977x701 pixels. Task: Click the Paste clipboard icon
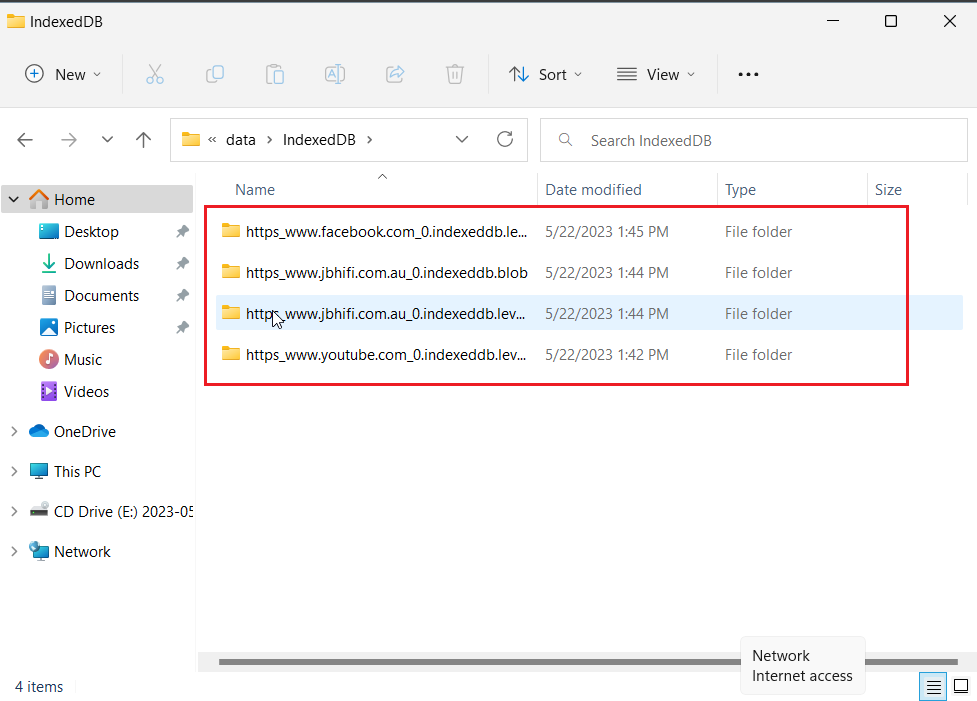[275, 74]
